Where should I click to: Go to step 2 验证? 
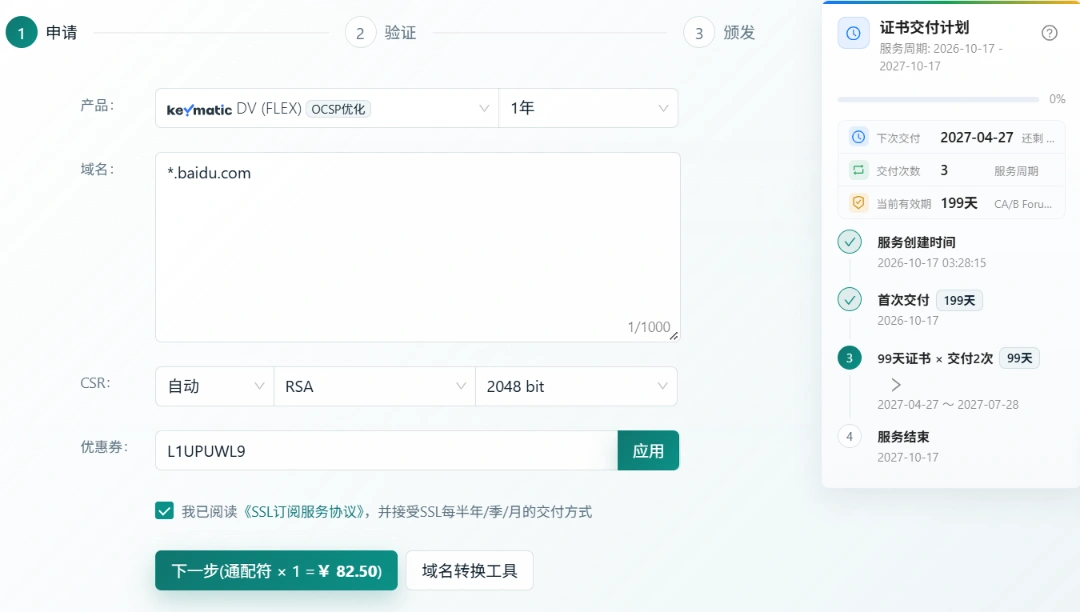coord(381,32)
